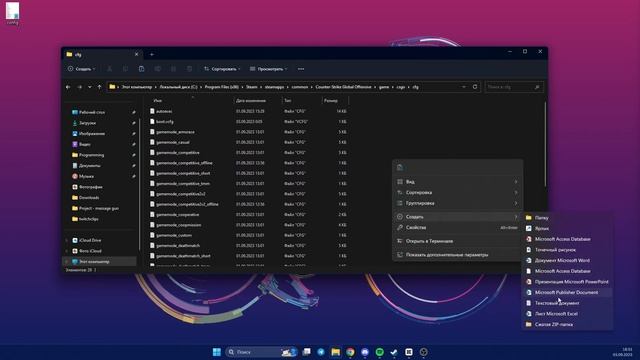Open a new Explorer tab with plus
Image resolution: width=640 pixels, height=360 pixels.
152,54
